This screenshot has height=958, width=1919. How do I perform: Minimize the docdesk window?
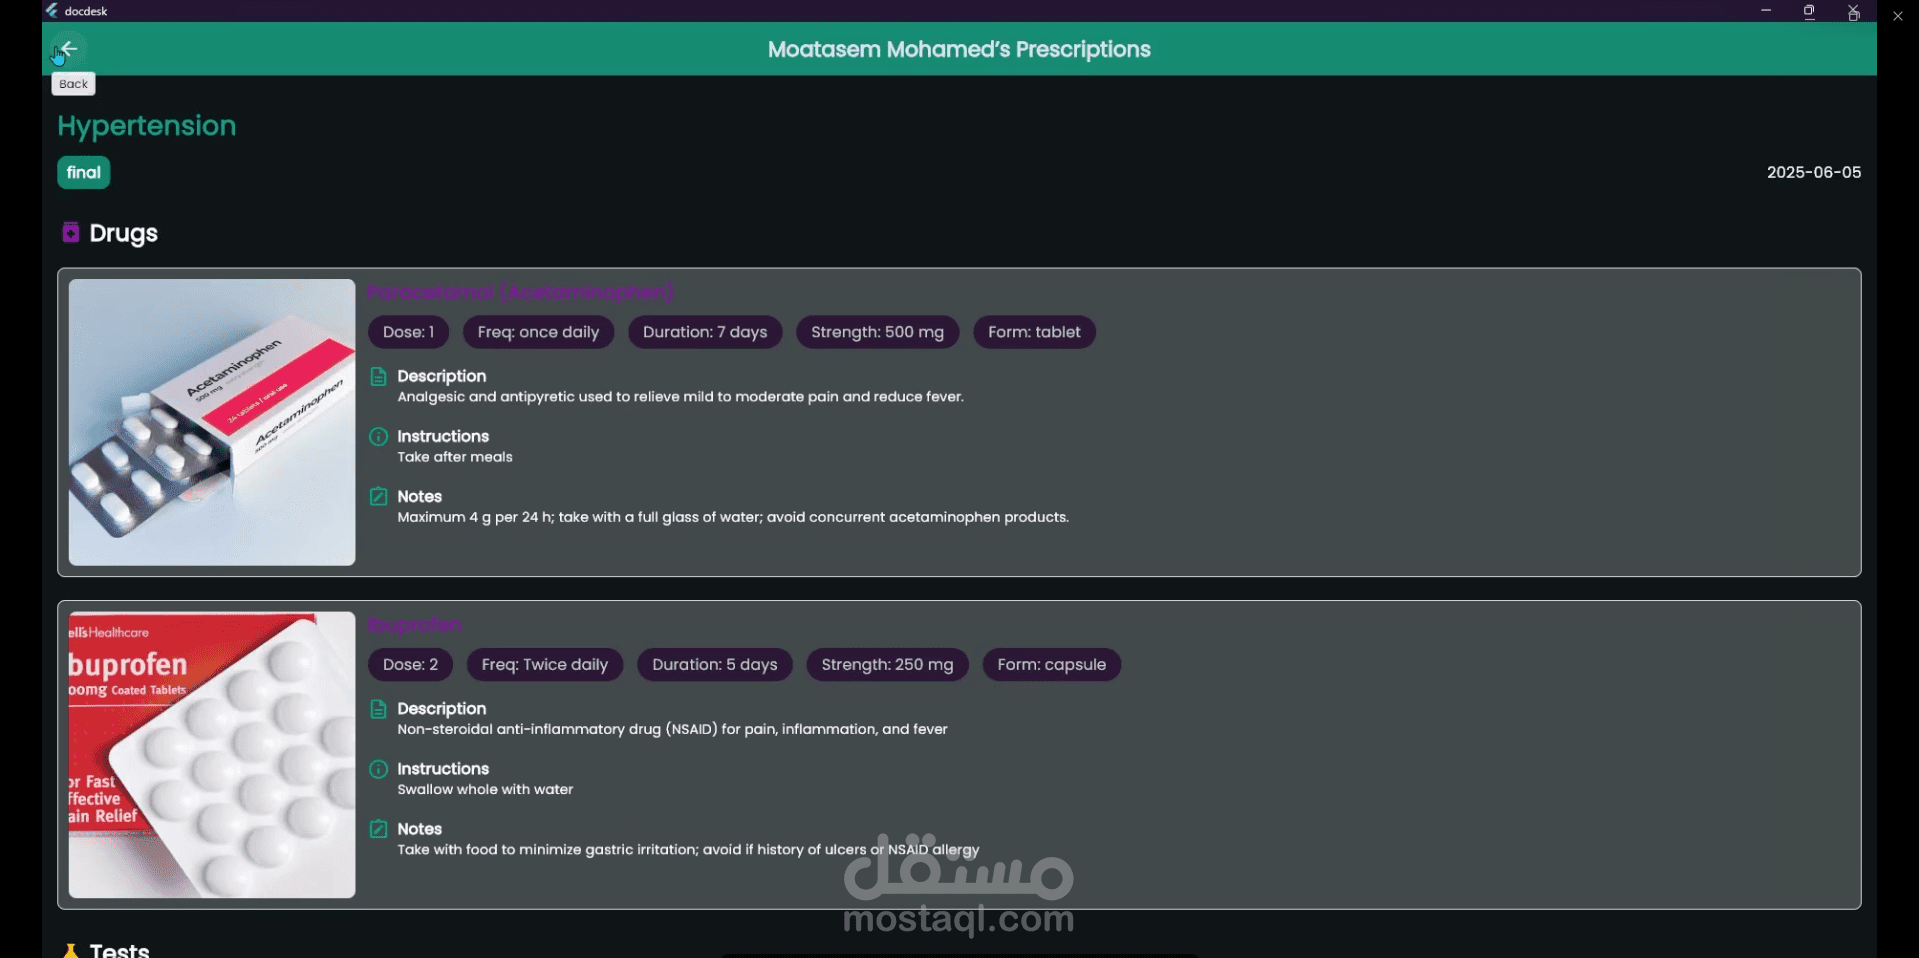click(1766, 11)
